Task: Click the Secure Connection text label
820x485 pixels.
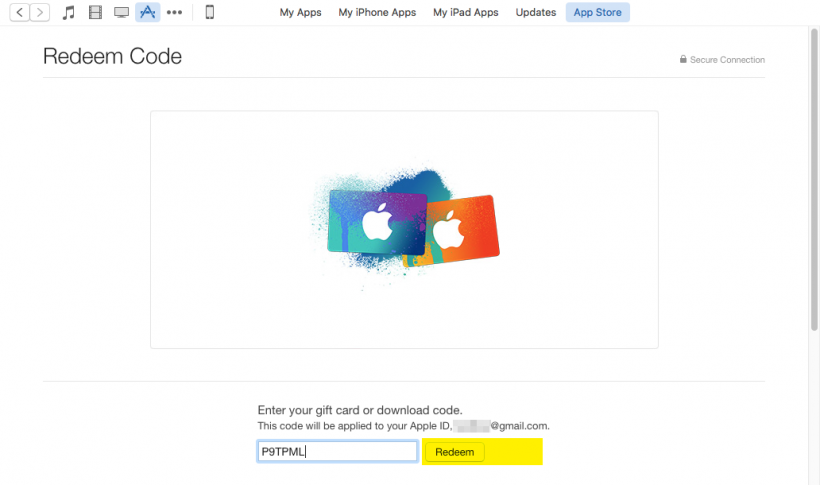Action: pyautogui.click(x=727, y=60)
